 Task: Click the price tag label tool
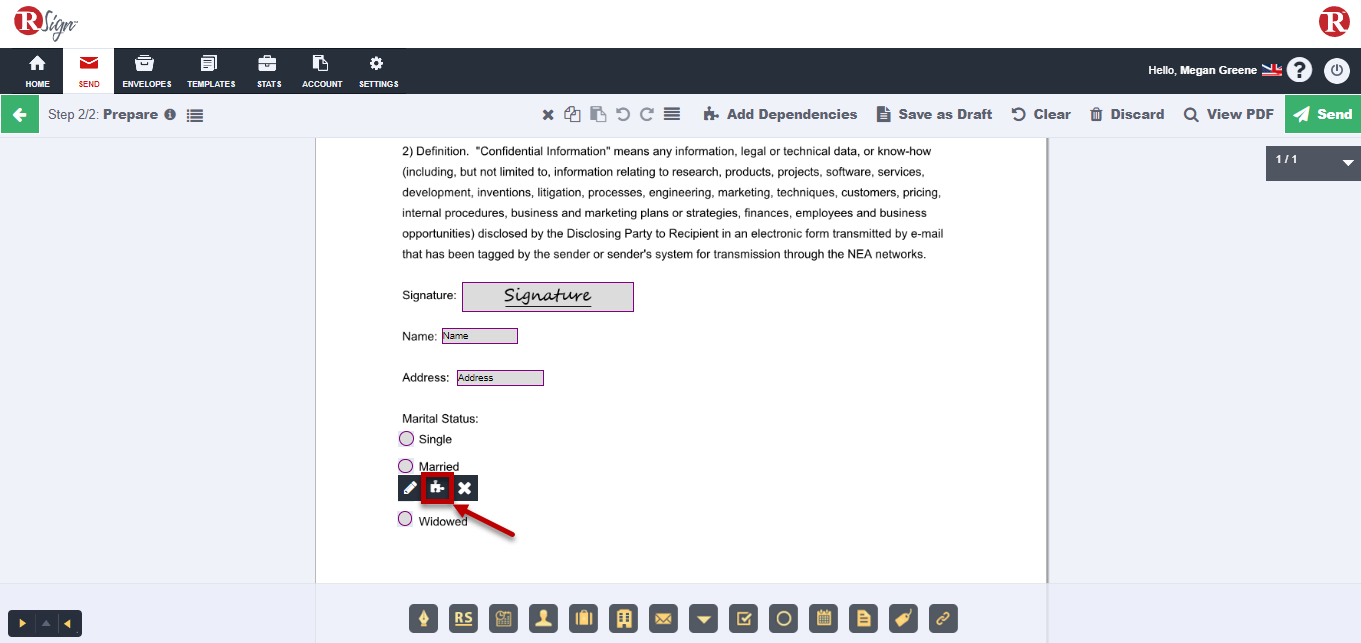click(903, 619)
